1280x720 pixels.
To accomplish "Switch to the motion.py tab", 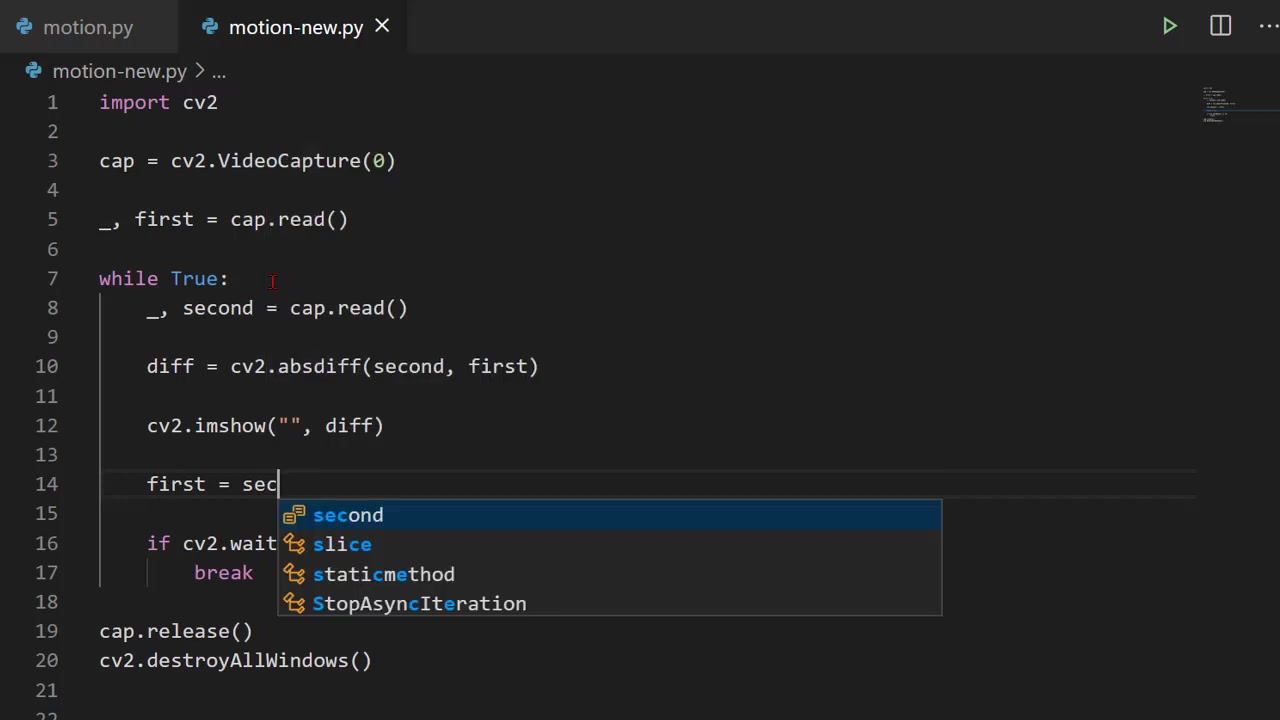I will (87, 27).
